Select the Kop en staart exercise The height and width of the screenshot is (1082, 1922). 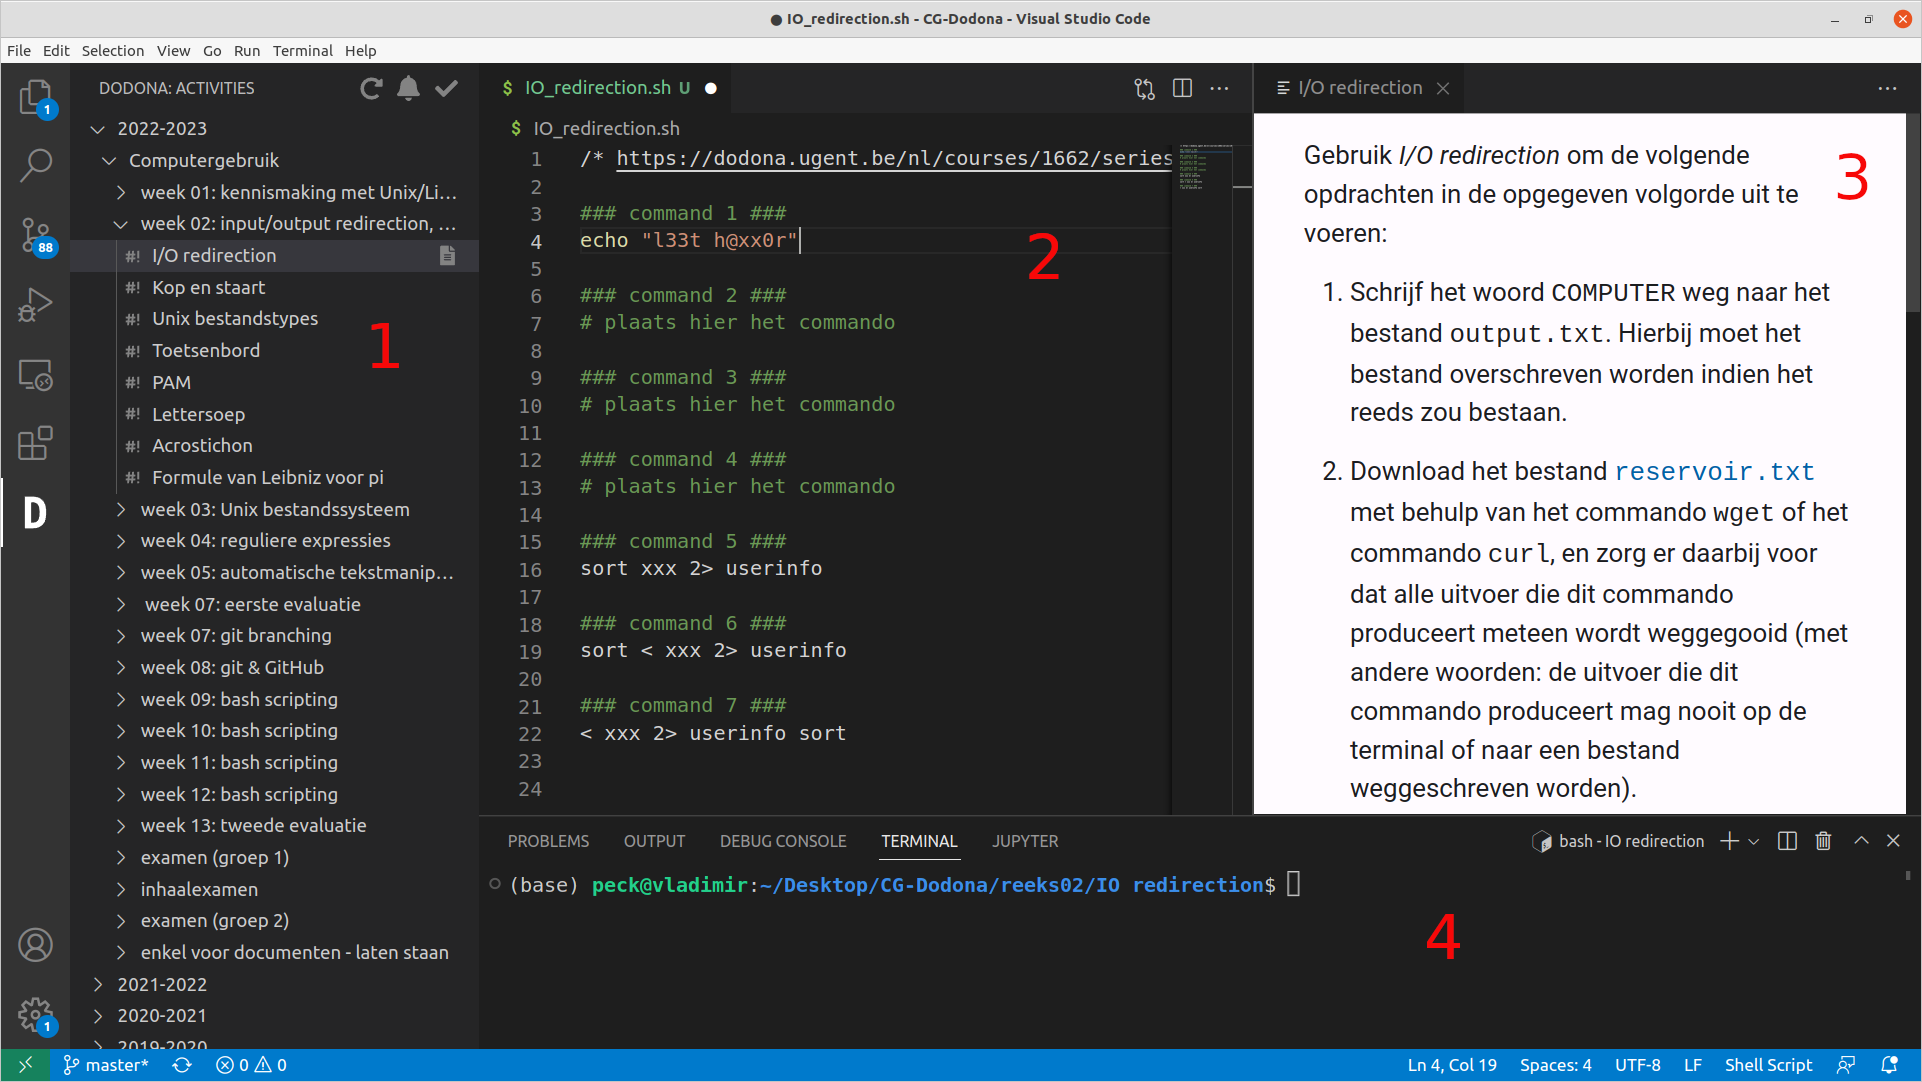click(x=208, y=287)
